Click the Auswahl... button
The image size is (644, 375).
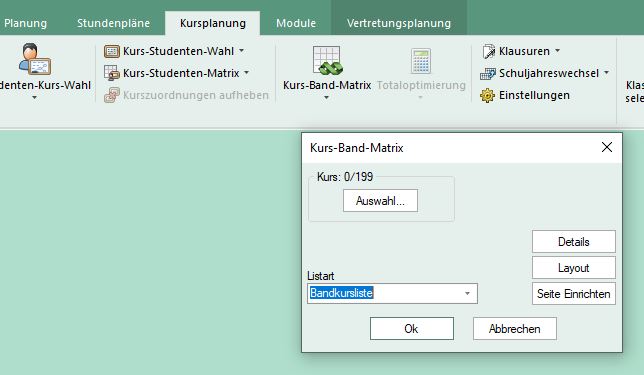380,201
